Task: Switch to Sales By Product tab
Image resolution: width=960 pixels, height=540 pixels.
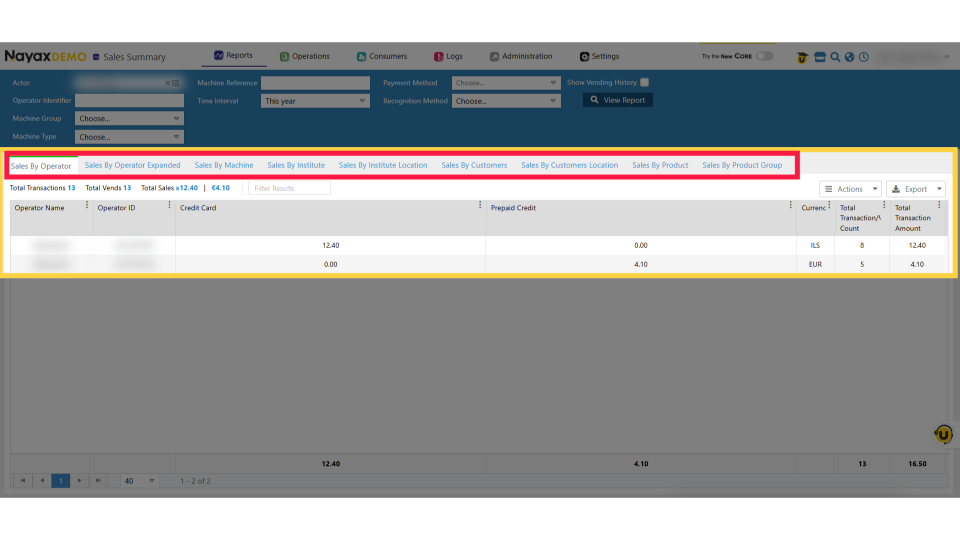Action: 660,165
